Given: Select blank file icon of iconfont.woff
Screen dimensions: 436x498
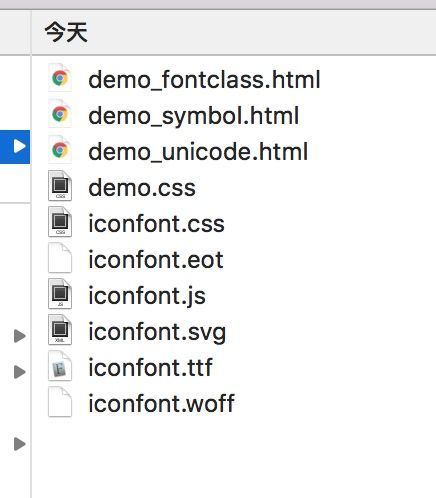Looking at the screenshot, I should coord(60,402).
